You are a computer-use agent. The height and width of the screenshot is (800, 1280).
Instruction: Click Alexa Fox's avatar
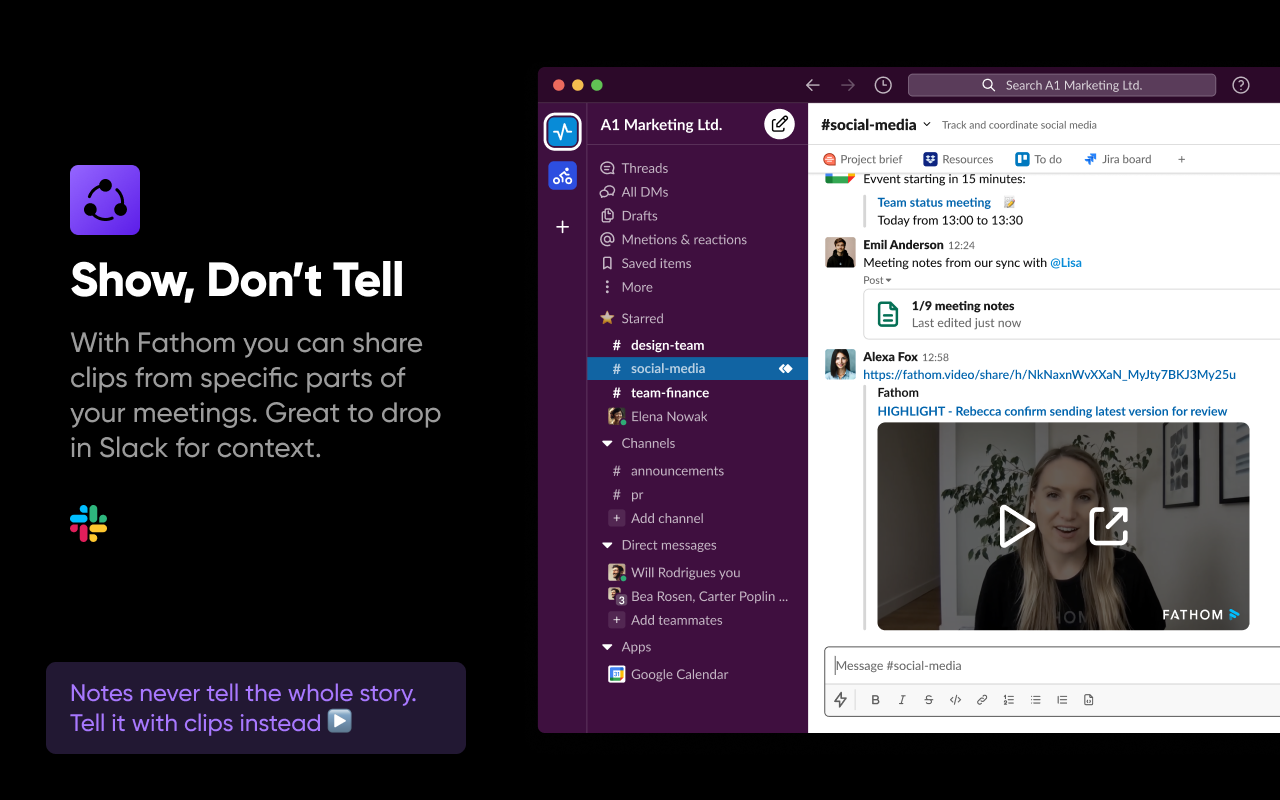coord(840,364)
